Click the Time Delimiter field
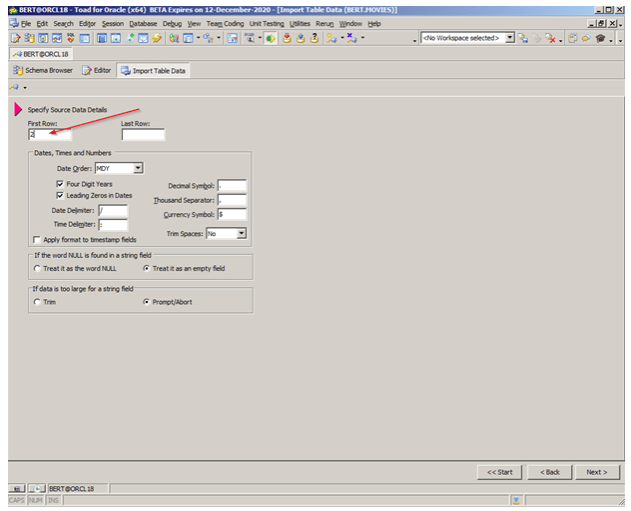Screen dimensions: 631x511 [x=113, y=225]
